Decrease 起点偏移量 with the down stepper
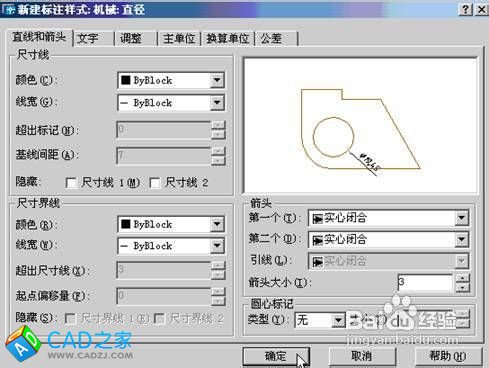Viewport: 489px width, 368px height. pyautogui.click(x=219, y=301)
